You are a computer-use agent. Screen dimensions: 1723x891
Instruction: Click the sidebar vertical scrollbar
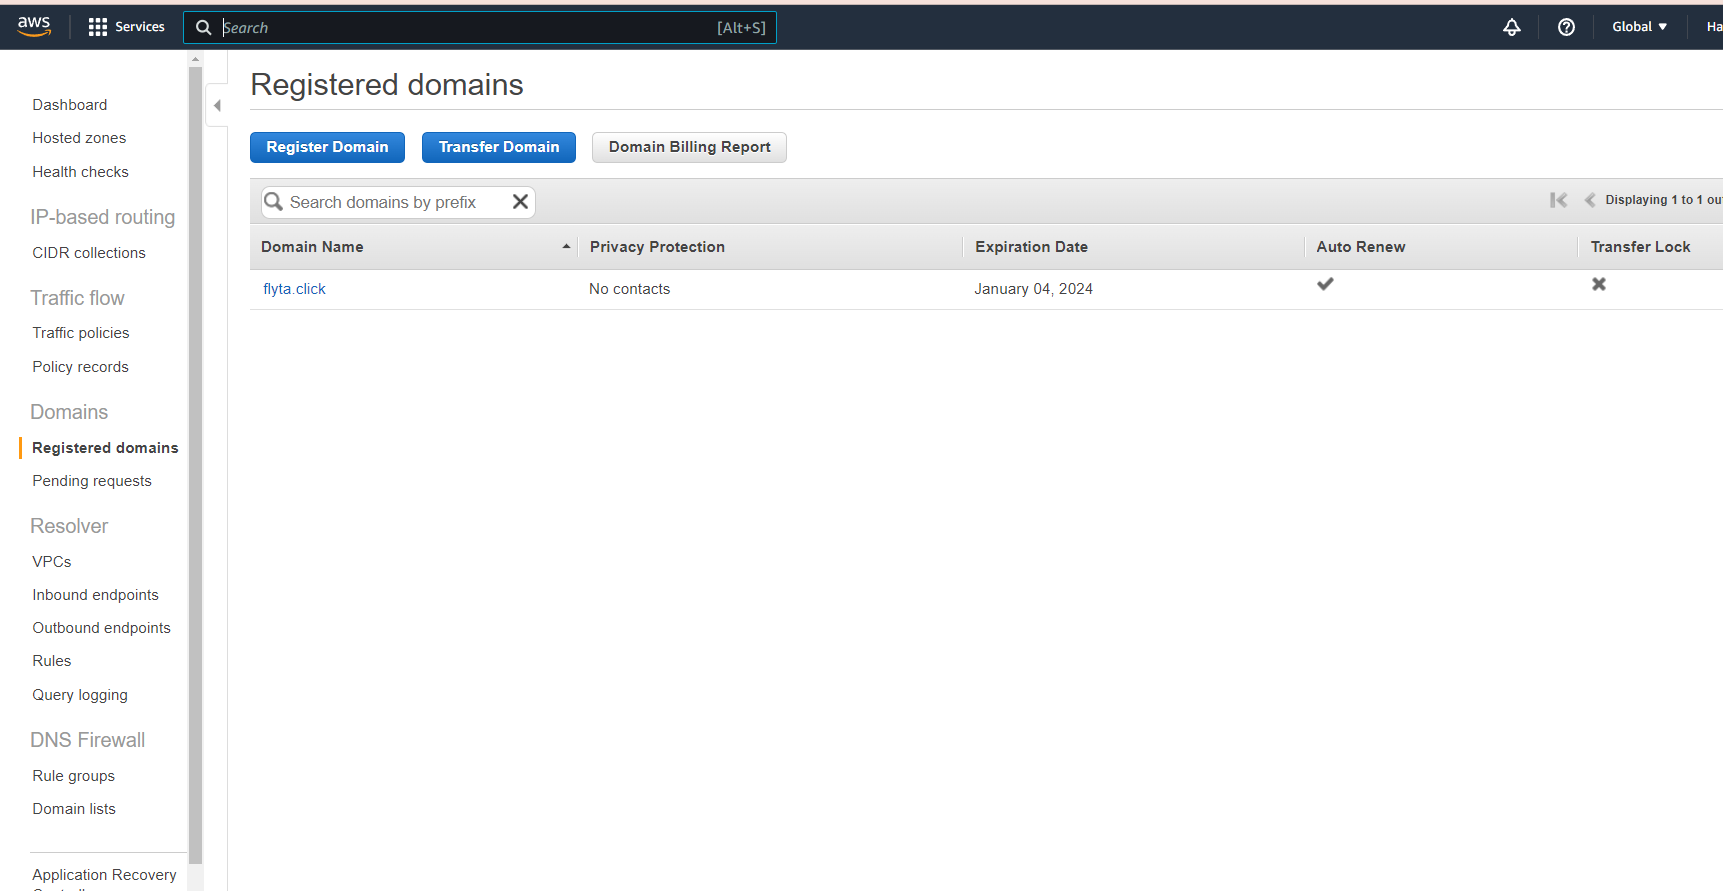coord(195,465)
